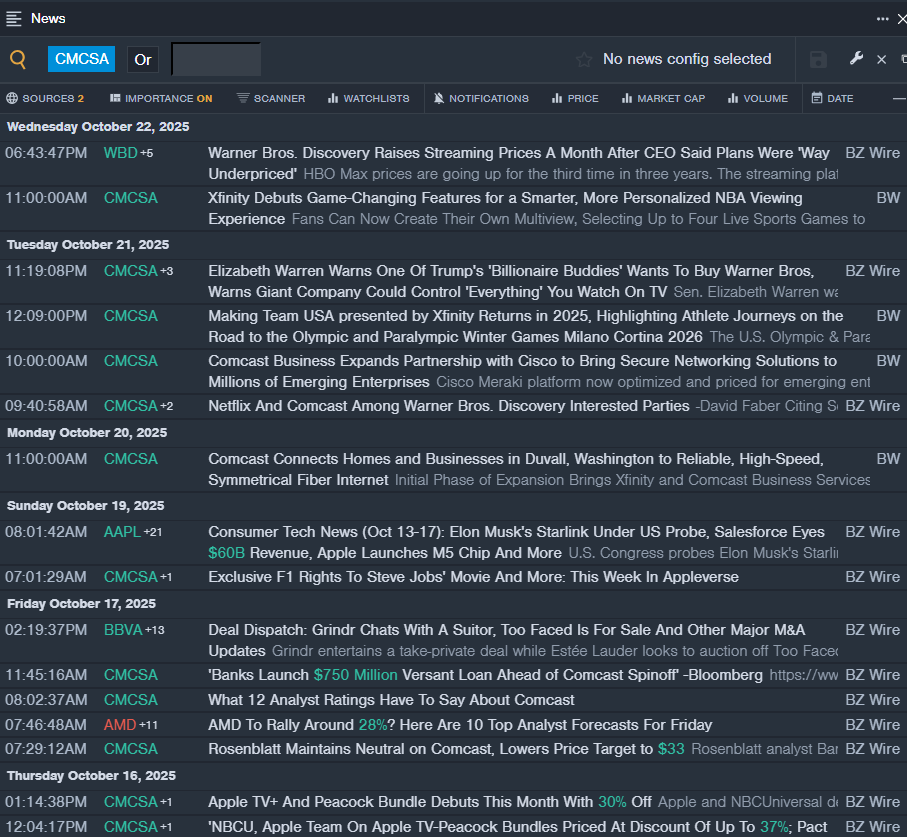Screen dimensions: 907x837
Task: Open the Watchlists filter dropdown
Action: click(x=367, y=98)
